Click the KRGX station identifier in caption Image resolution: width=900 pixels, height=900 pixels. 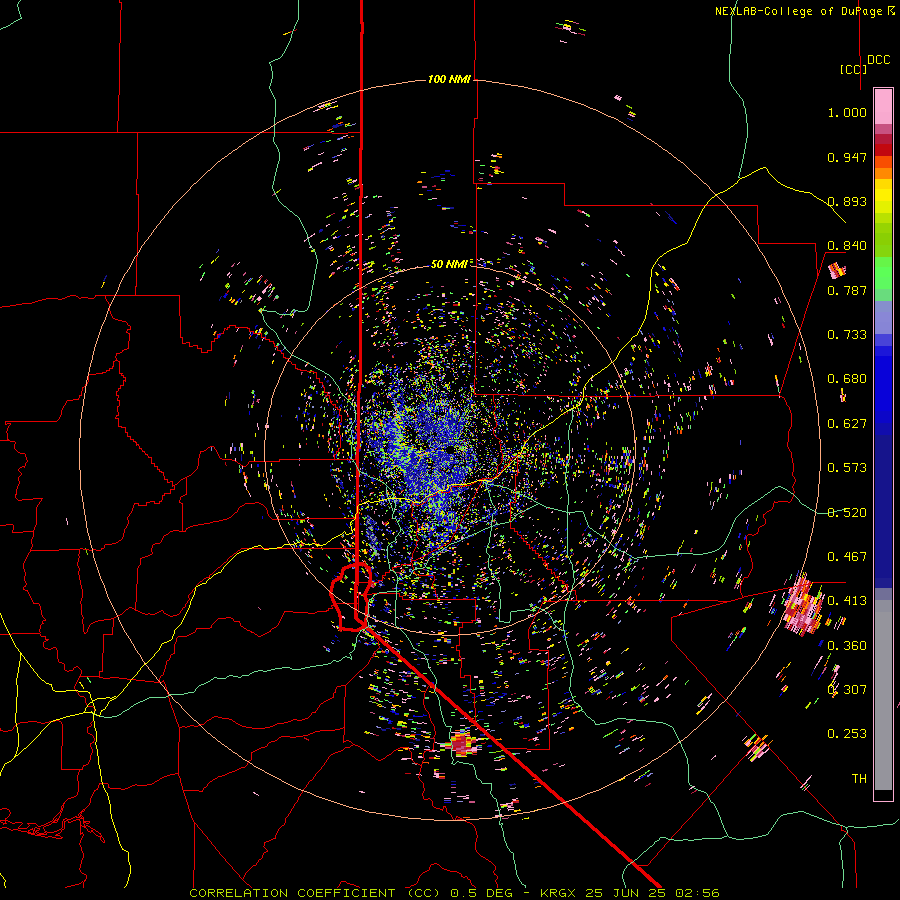pyautogui.click(x=560, y=893)
